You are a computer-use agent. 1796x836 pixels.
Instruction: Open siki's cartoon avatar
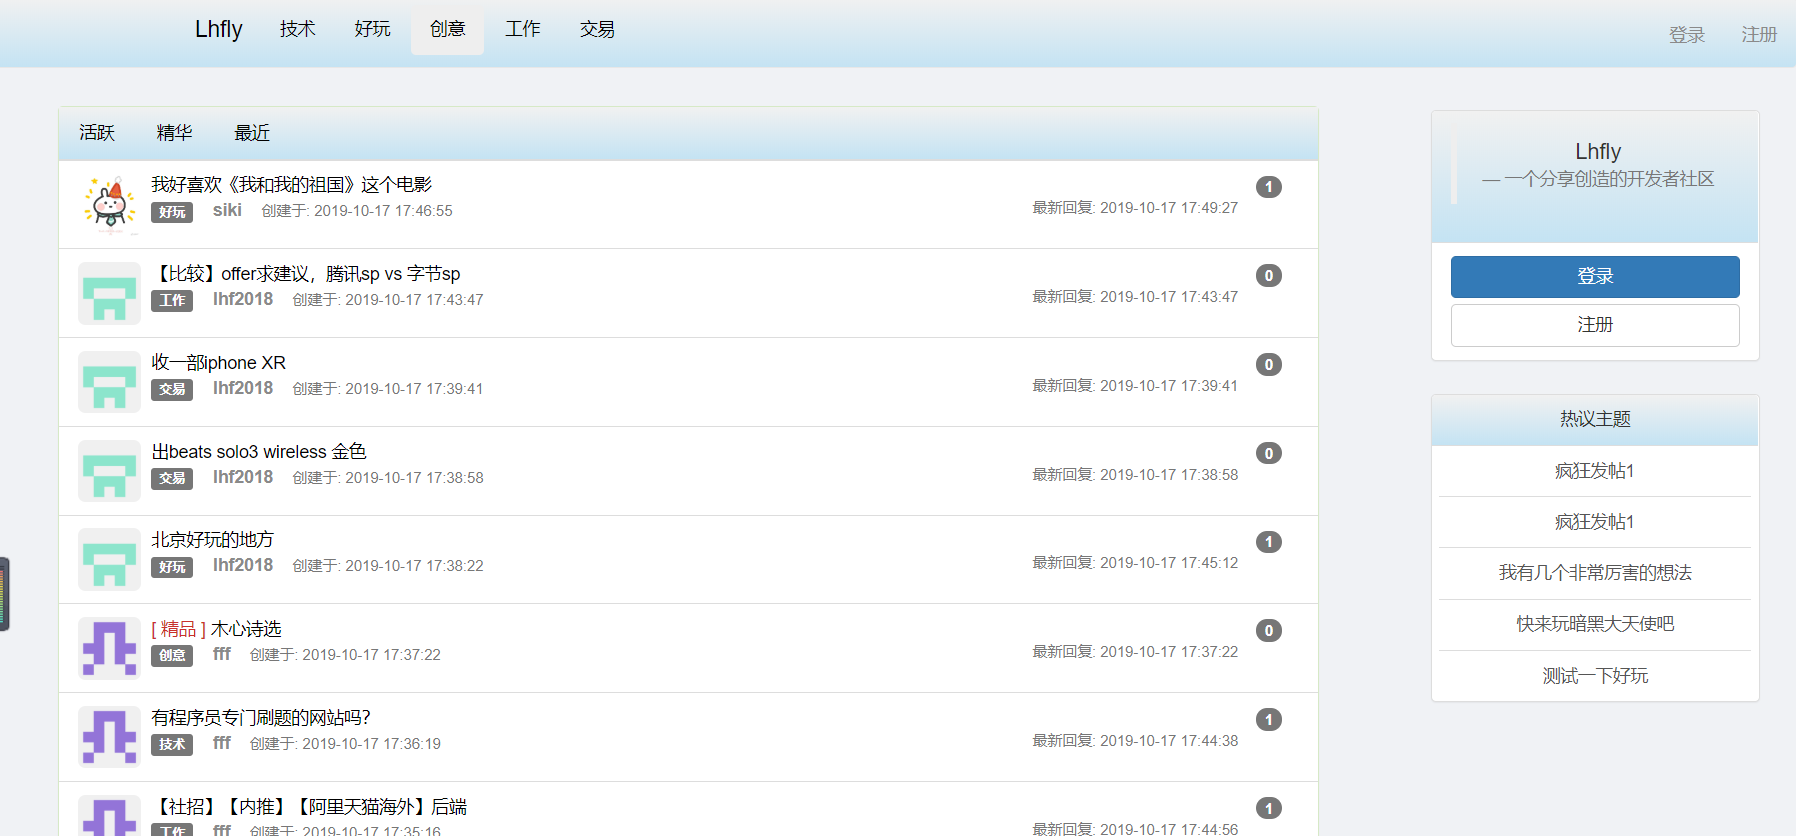[x=109, y=205]
